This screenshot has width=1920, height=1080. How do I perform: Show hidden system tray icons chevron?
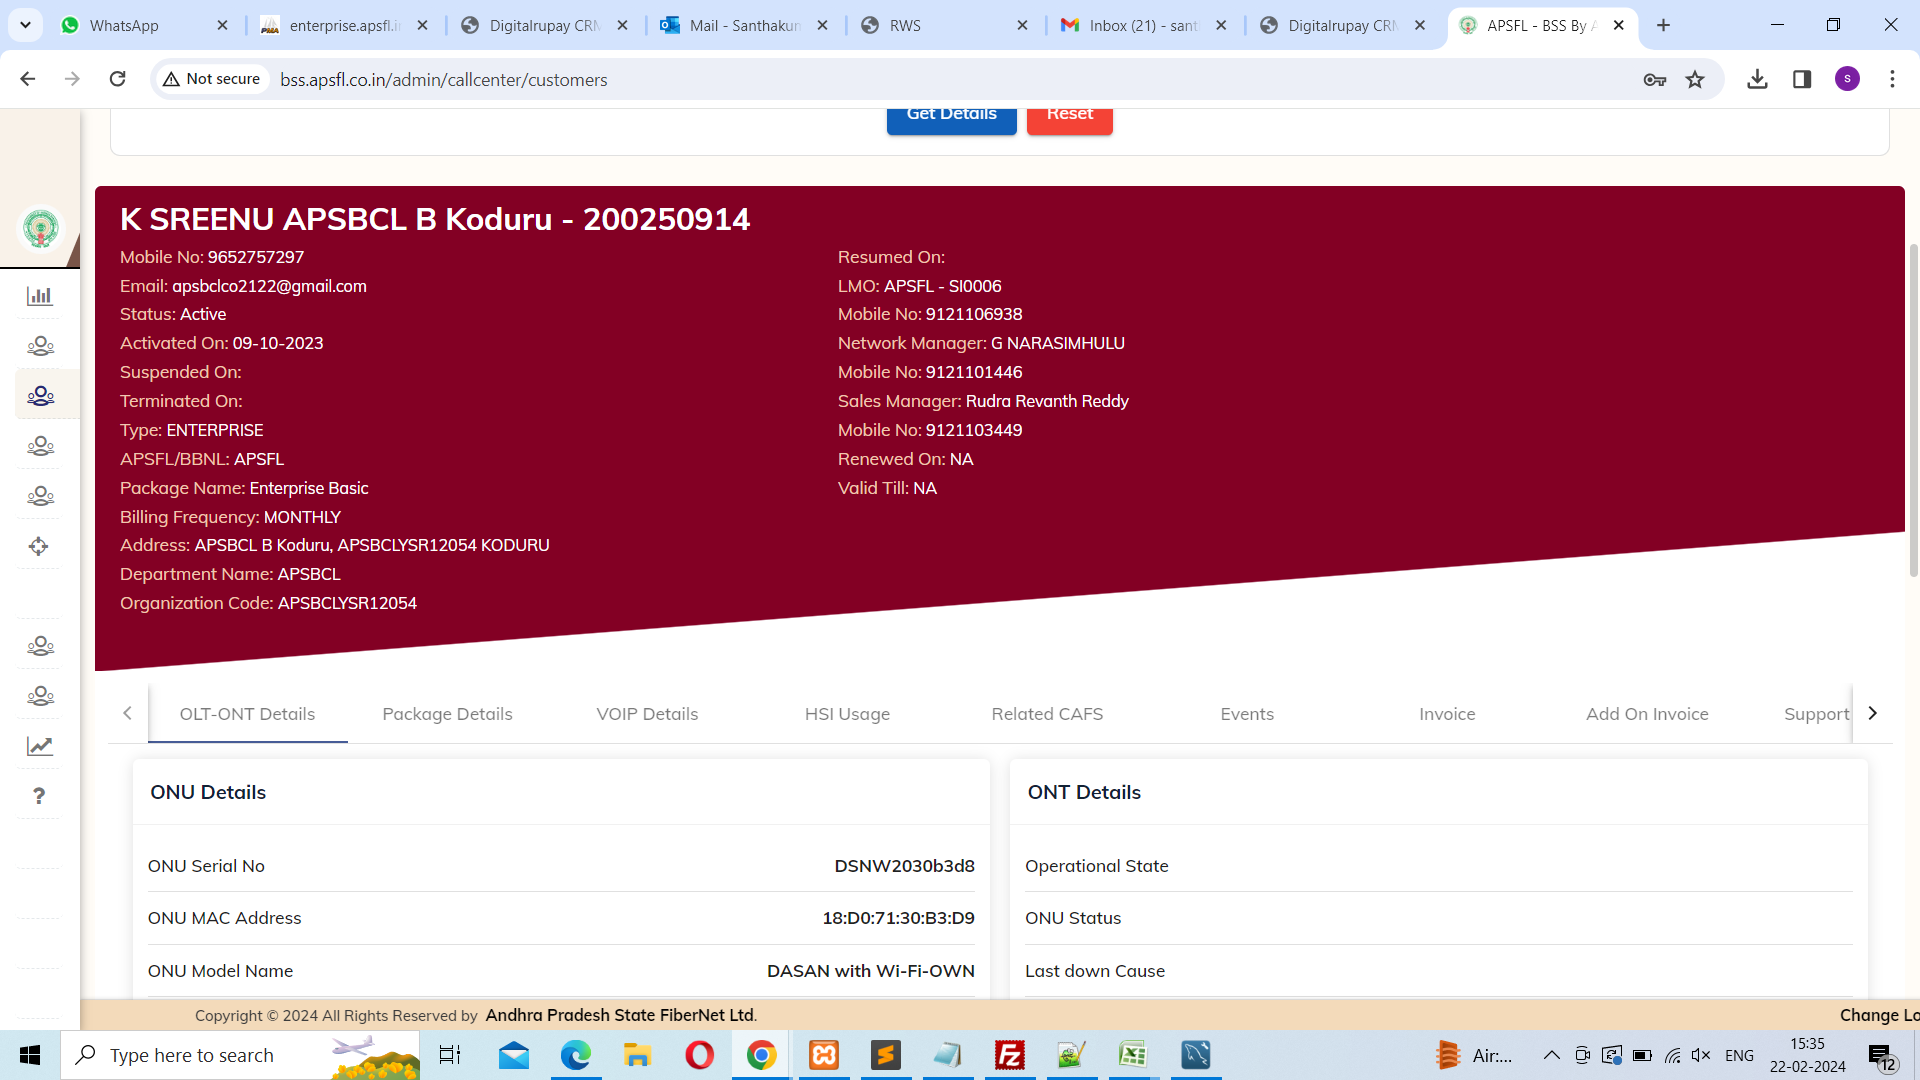tap(1551, 1055)
